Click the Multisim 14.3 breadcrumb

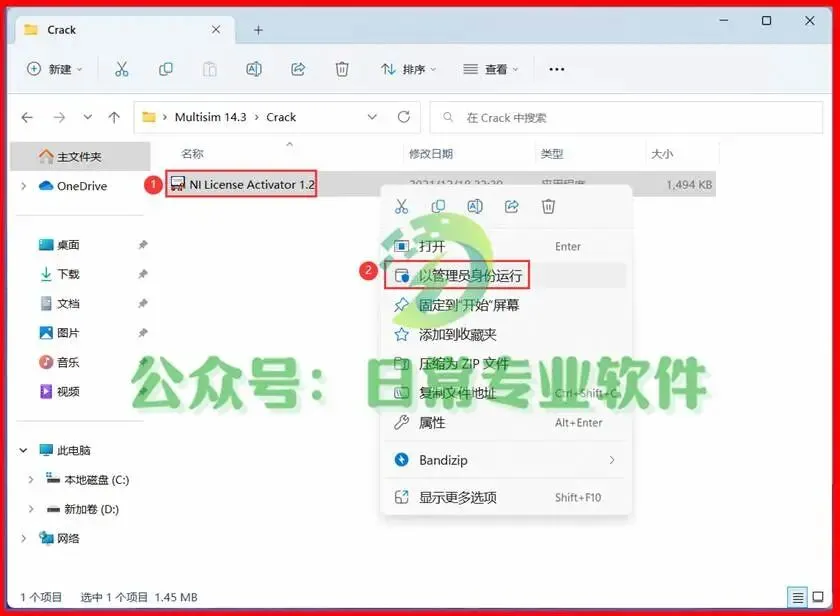coord(211,117)
